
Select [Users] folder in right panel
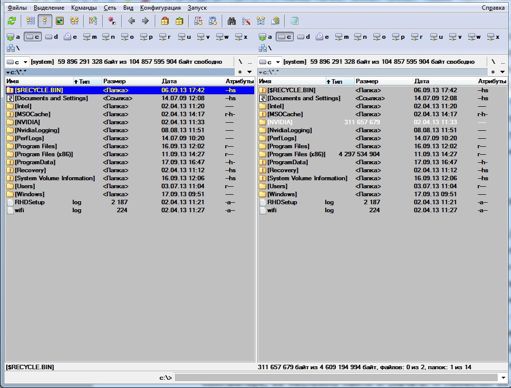pos(383,186)
